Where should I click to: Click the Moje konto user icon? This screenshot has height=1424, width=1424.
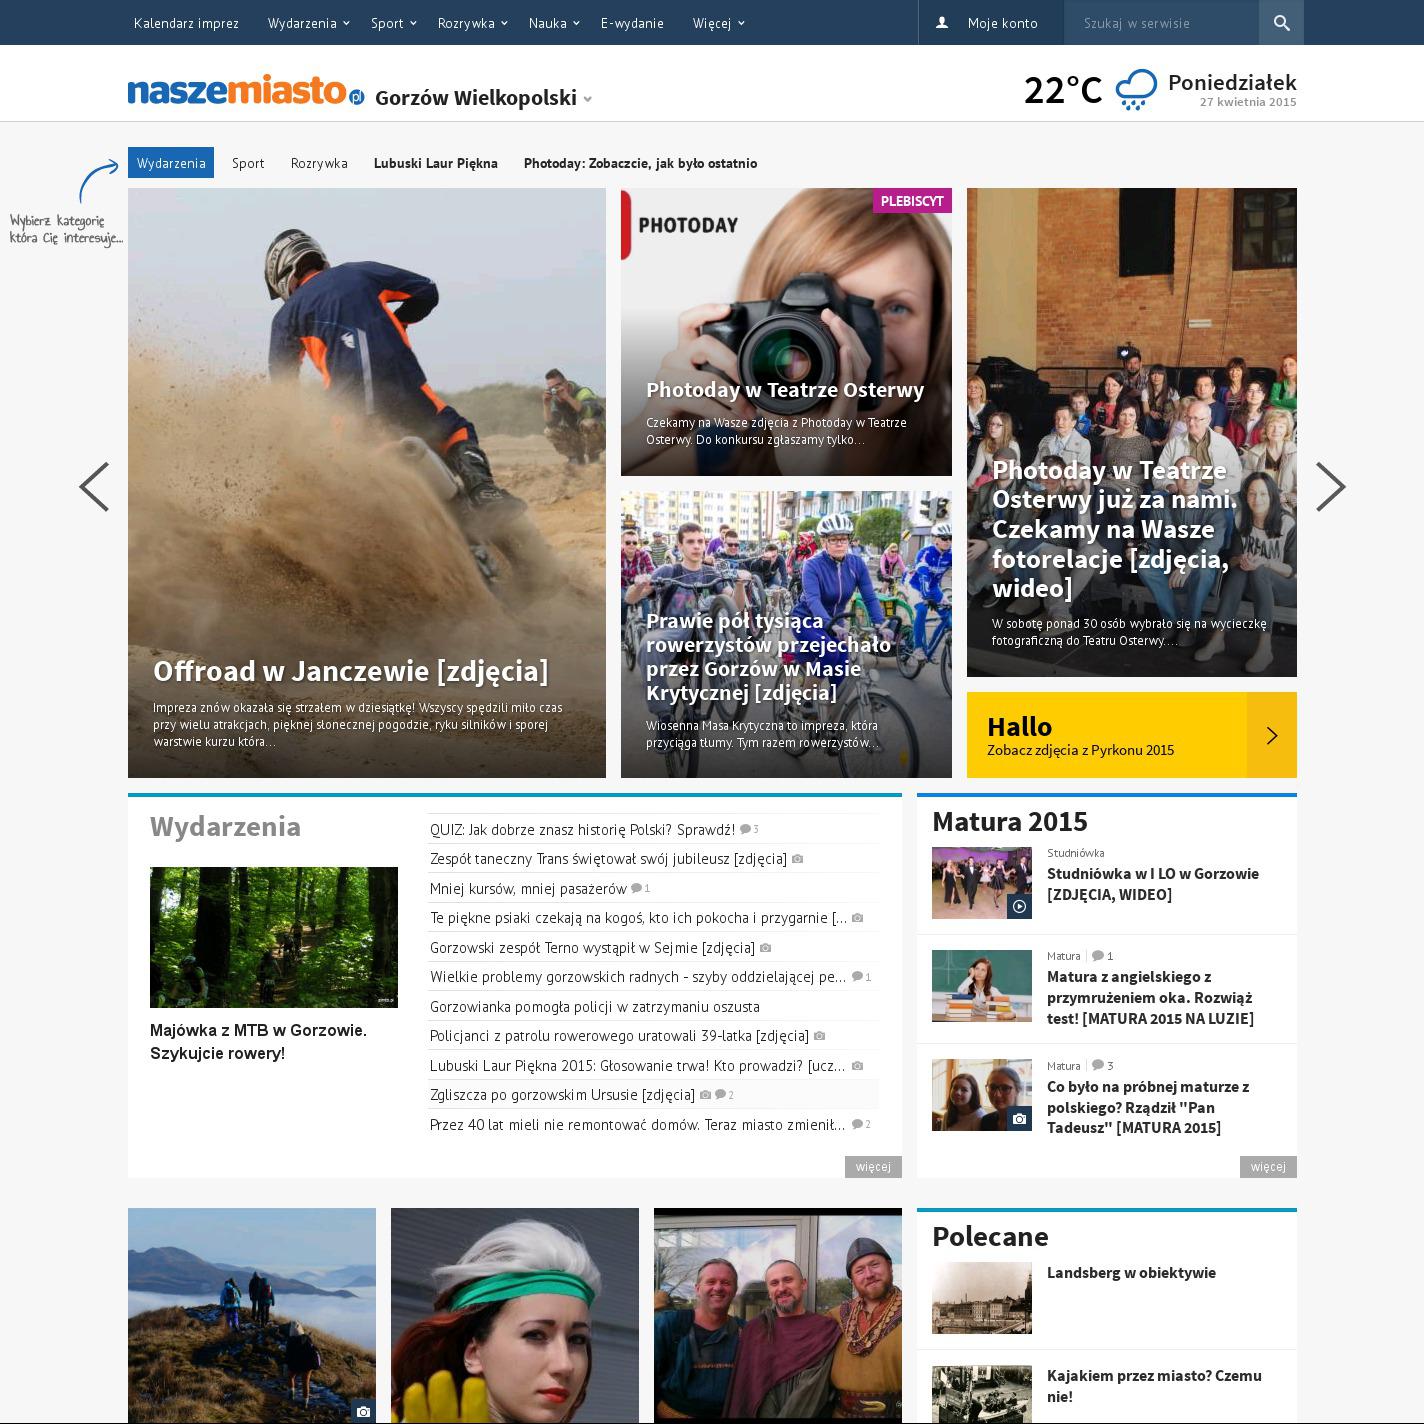[x=942, y=22]
